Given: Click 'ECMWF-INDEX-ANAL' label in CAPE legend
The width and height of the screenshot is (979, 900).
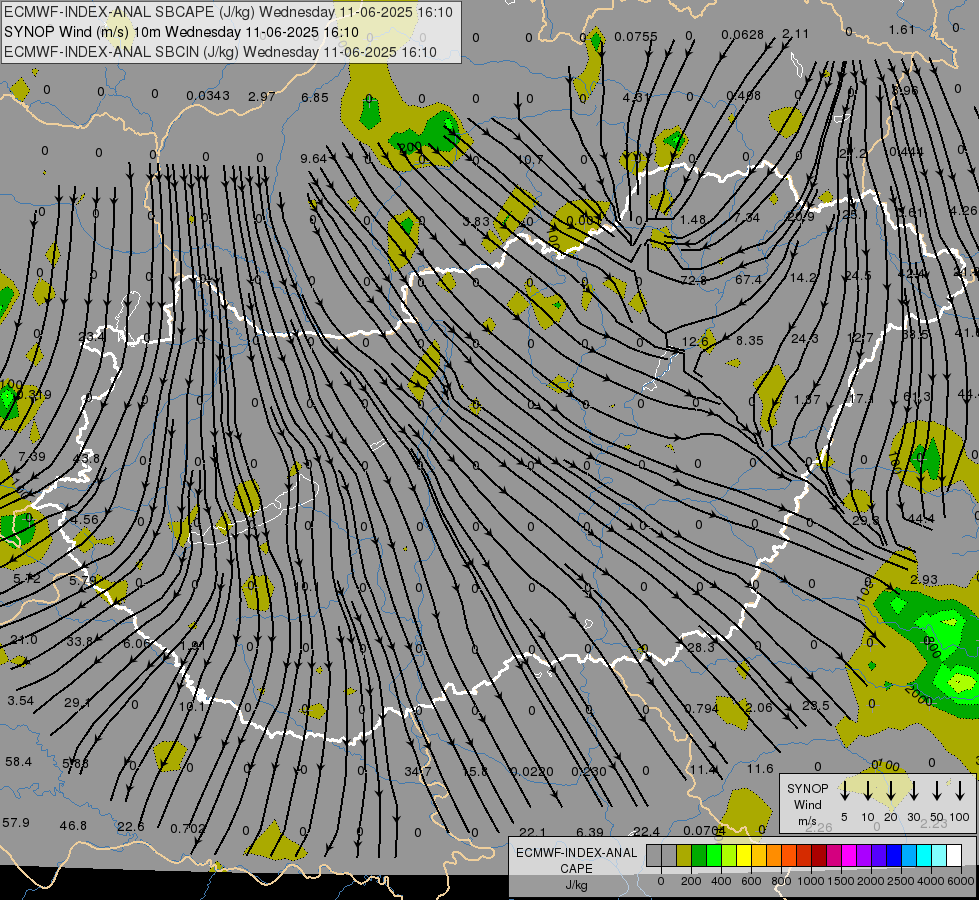Looking at the screenshot, I should 576,853.
